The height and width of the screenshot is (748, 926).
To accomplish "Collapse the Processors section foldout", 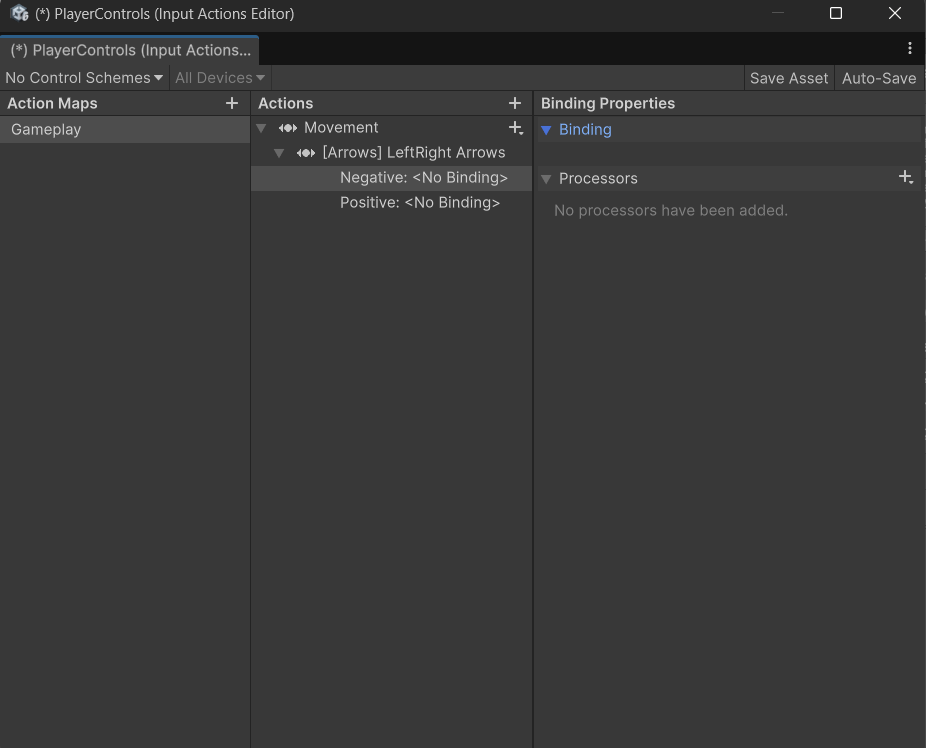I will pos(546,179).
